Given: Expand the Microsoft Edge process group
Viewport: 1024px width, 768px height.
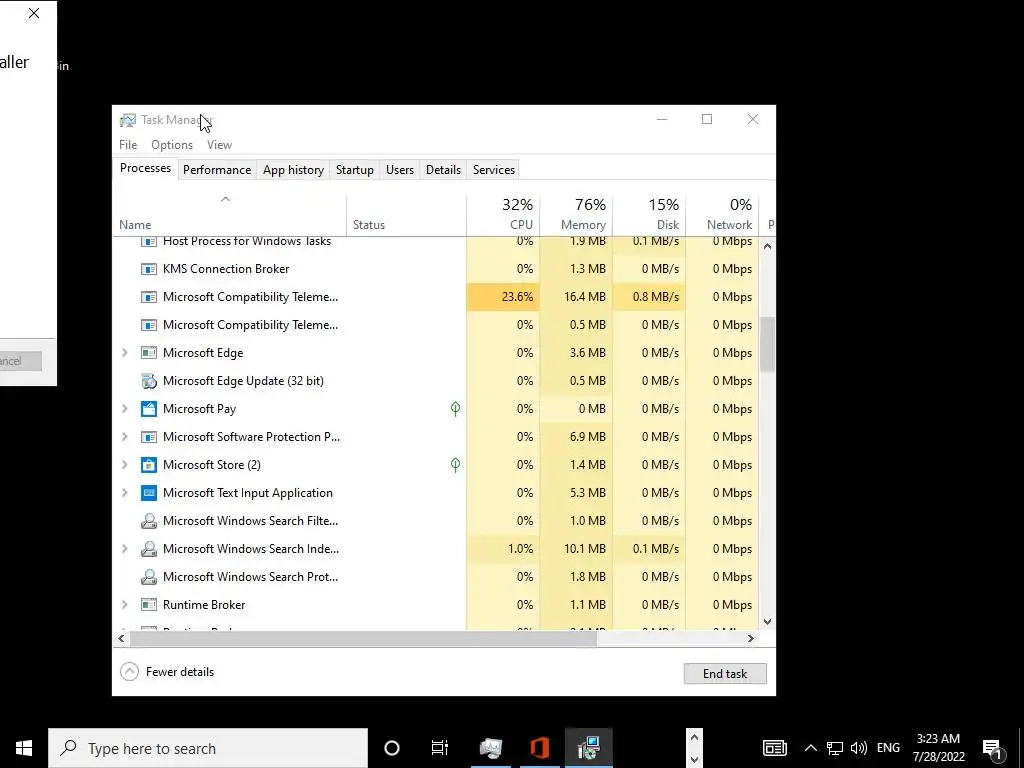Looking at the screenshot, I should coord(125,353).
